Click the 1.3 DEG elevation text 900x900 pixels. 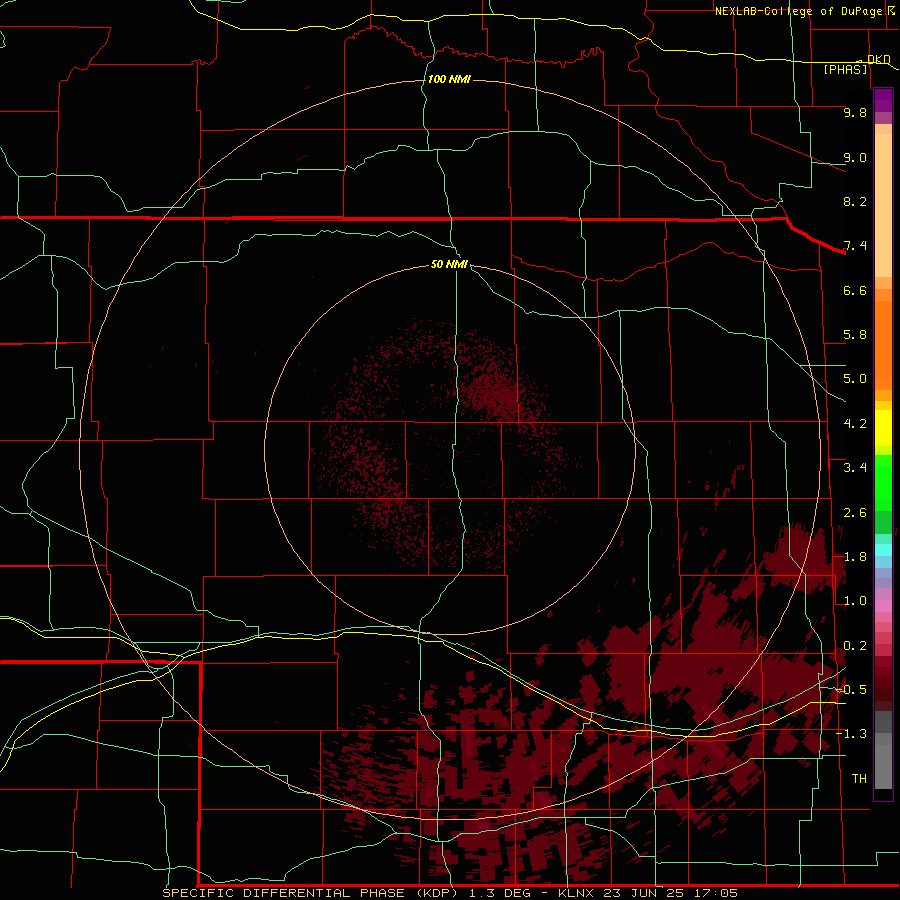(x=502, y=893)
